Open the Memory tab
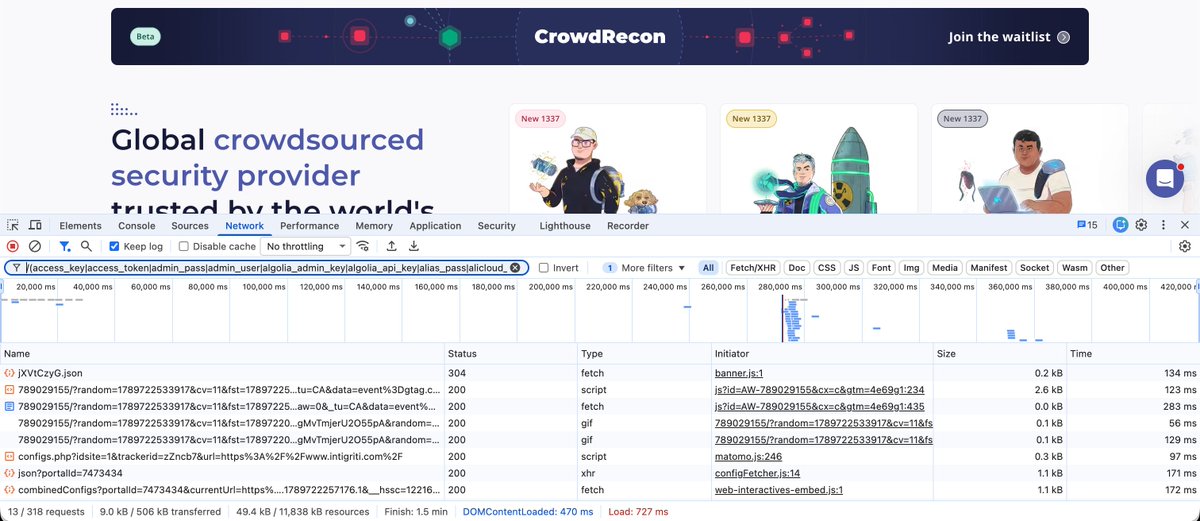 click(374, 226)
